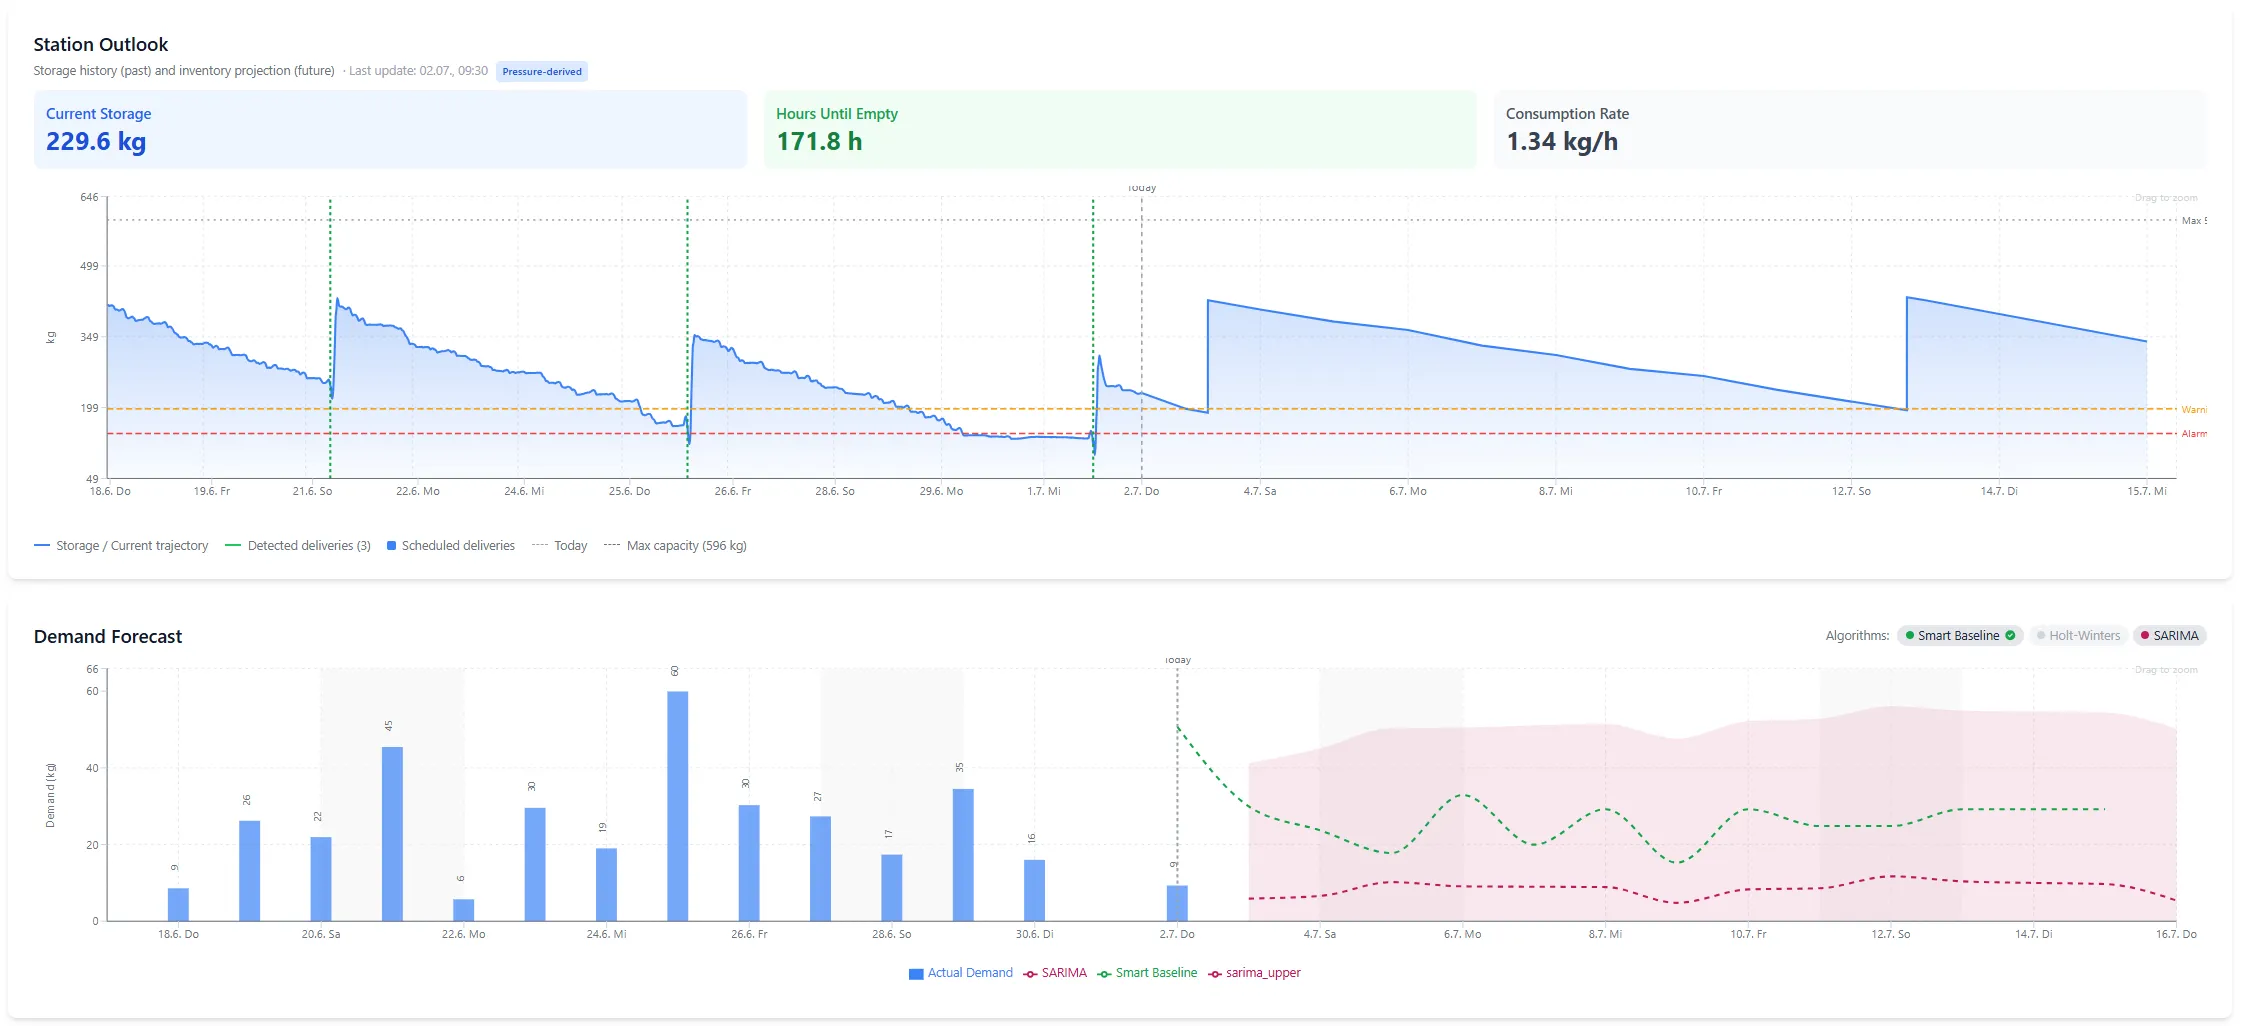This screenshot has width=2251, height=1026.
Task: Click the red dot icon beside SARIMA
Action: tap(2144, 635)
